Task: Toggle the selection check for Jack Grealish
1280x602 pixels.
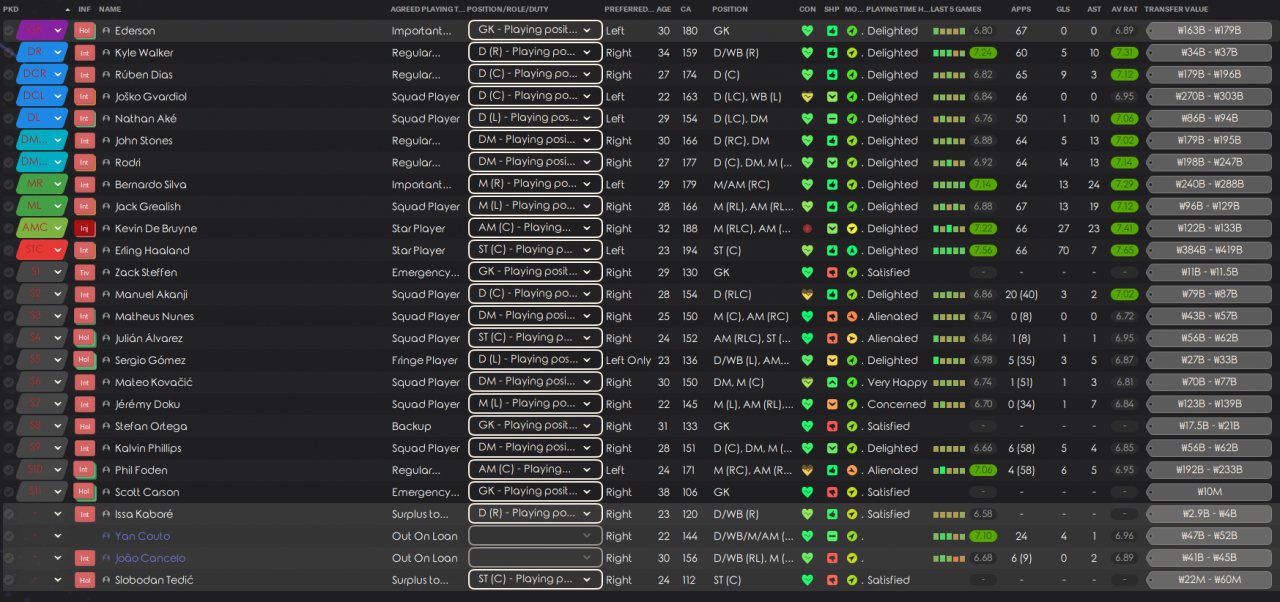Action: pos(8,207)
